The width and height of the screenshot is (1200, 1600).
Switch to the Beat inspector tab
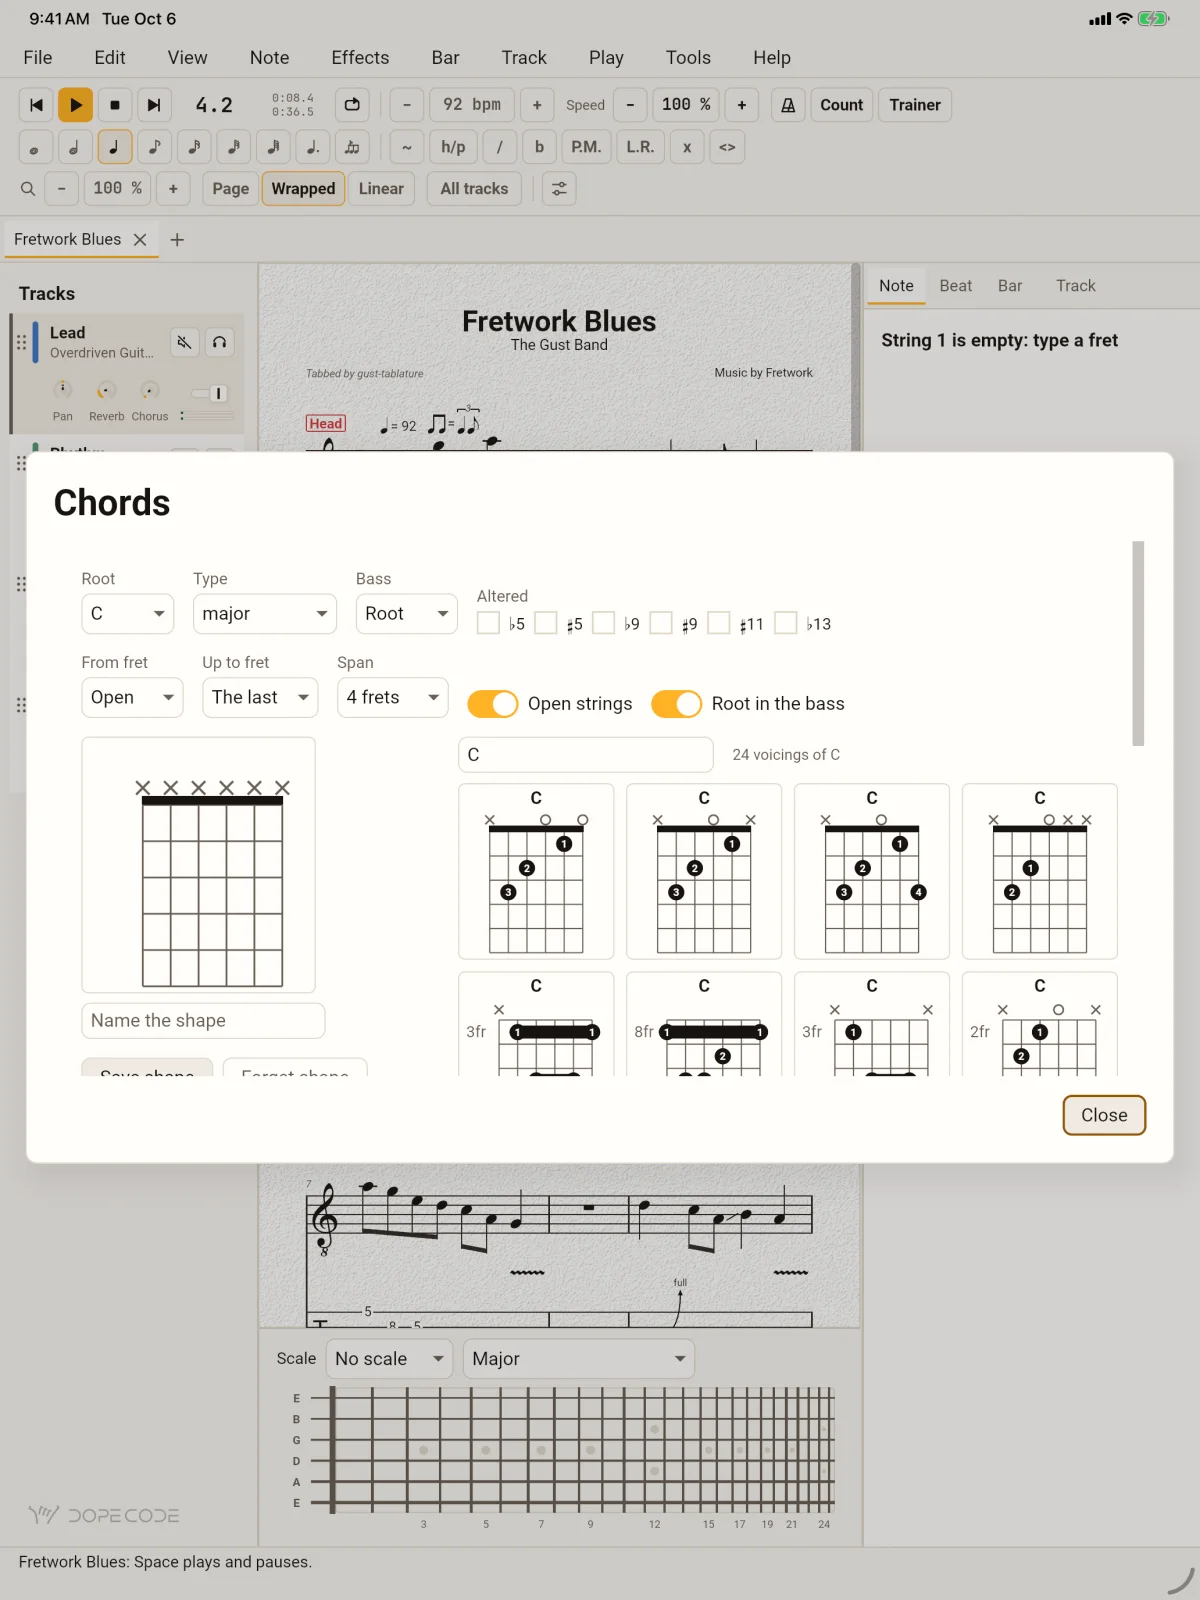pyautogui.click(x=956, y=286)
